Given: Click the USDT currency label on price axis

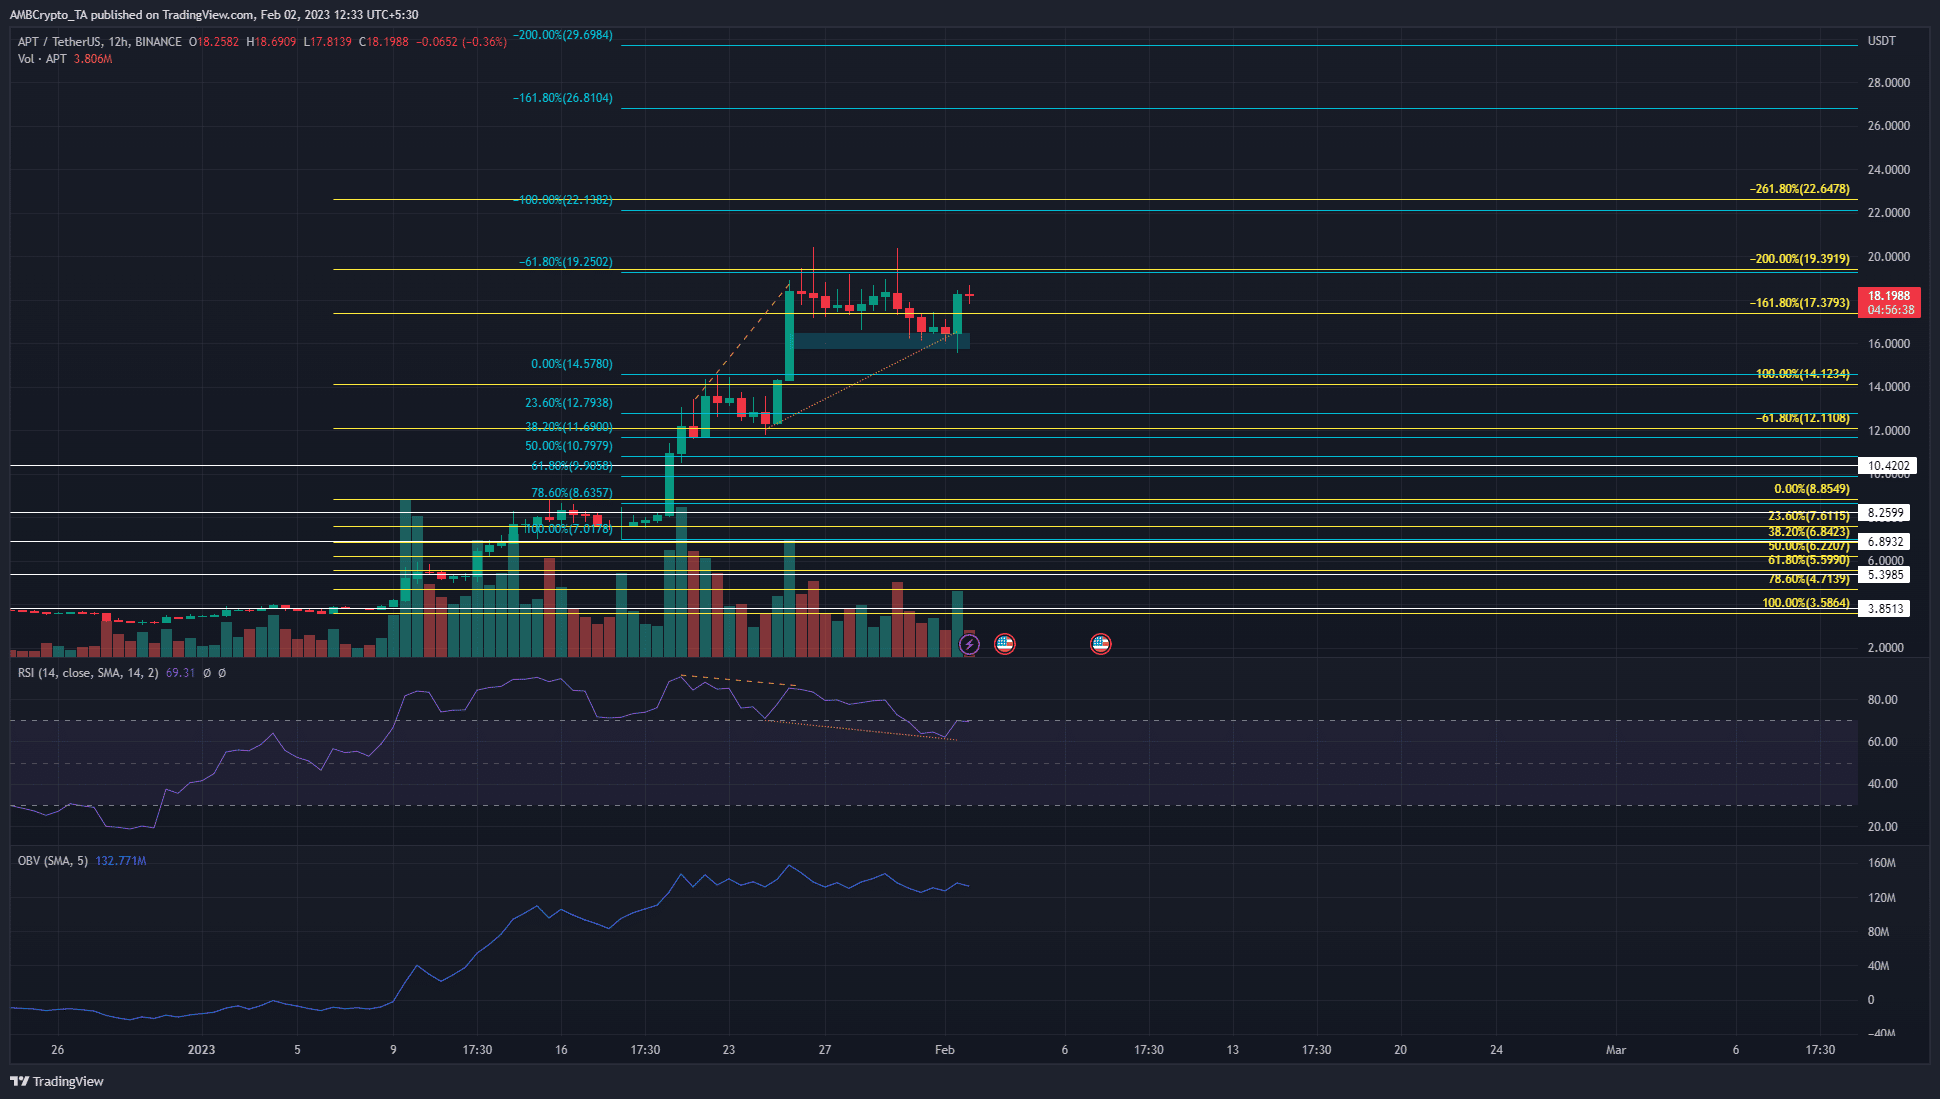Looking at the screenshot, I should tap(1881, 41).
